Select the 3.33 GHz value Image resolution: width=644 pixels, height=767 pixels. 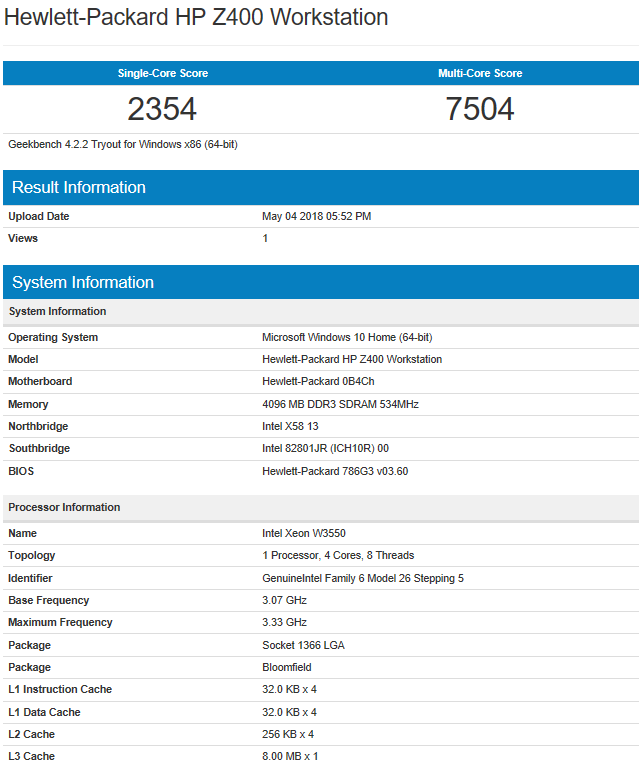pyautogui.click(x=285, y=623)
